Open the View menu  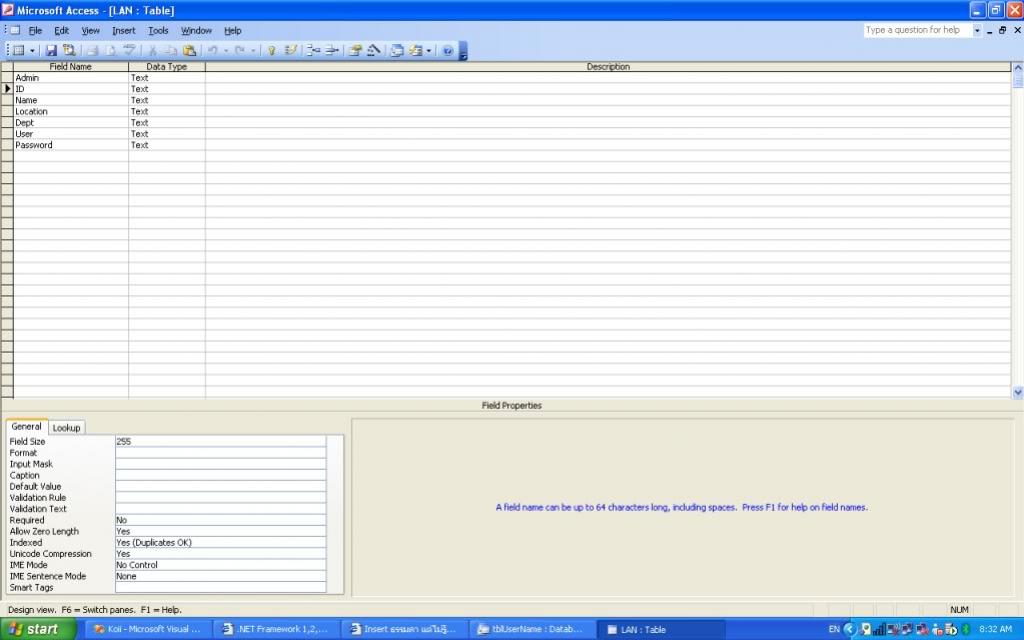[x=90, y=31]
